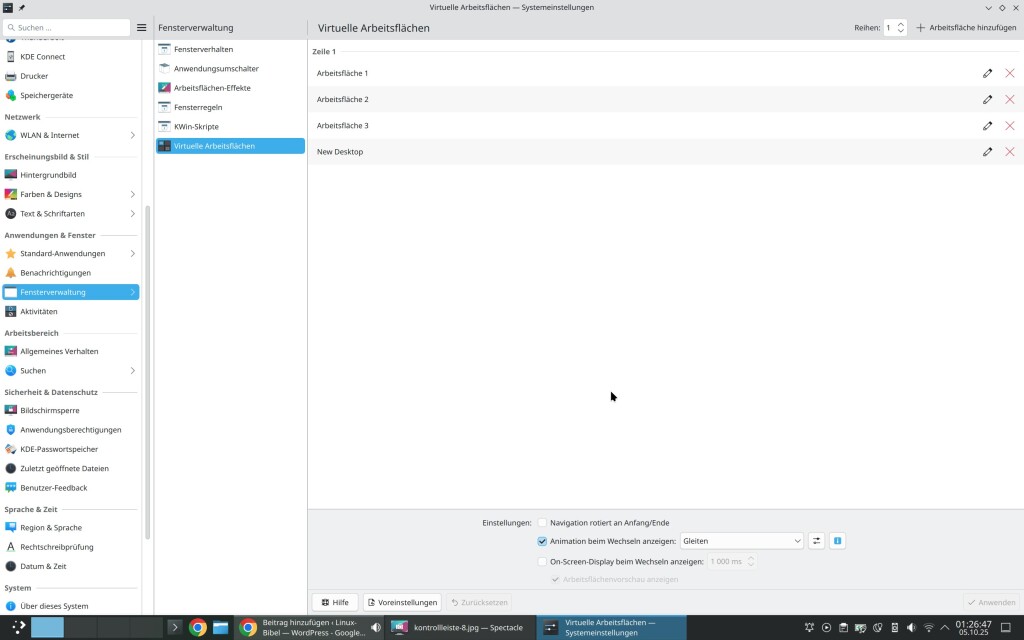Click the blue info icon beside Gleiten

pos(837,541)
